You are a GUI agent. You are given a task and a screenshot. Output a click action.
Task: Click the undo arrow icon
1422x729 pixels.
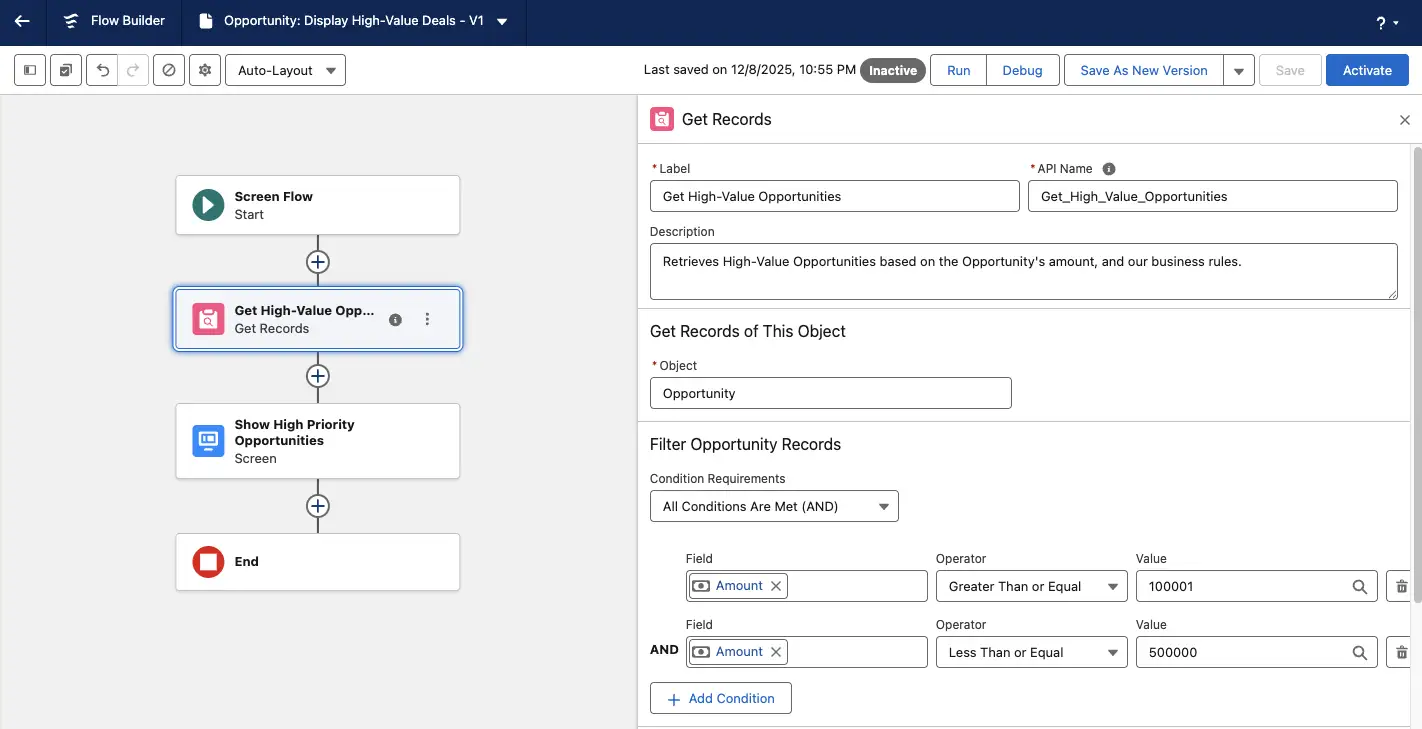[102, 70]
